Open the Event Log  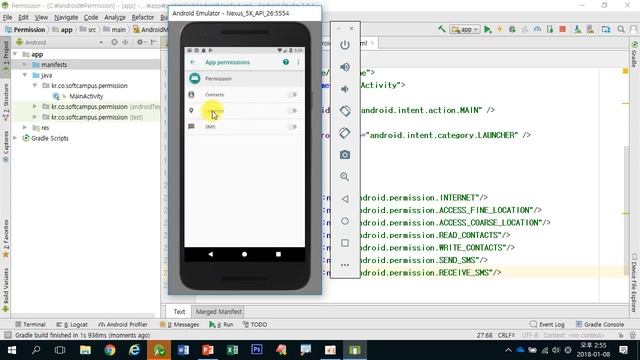[547, 324]
